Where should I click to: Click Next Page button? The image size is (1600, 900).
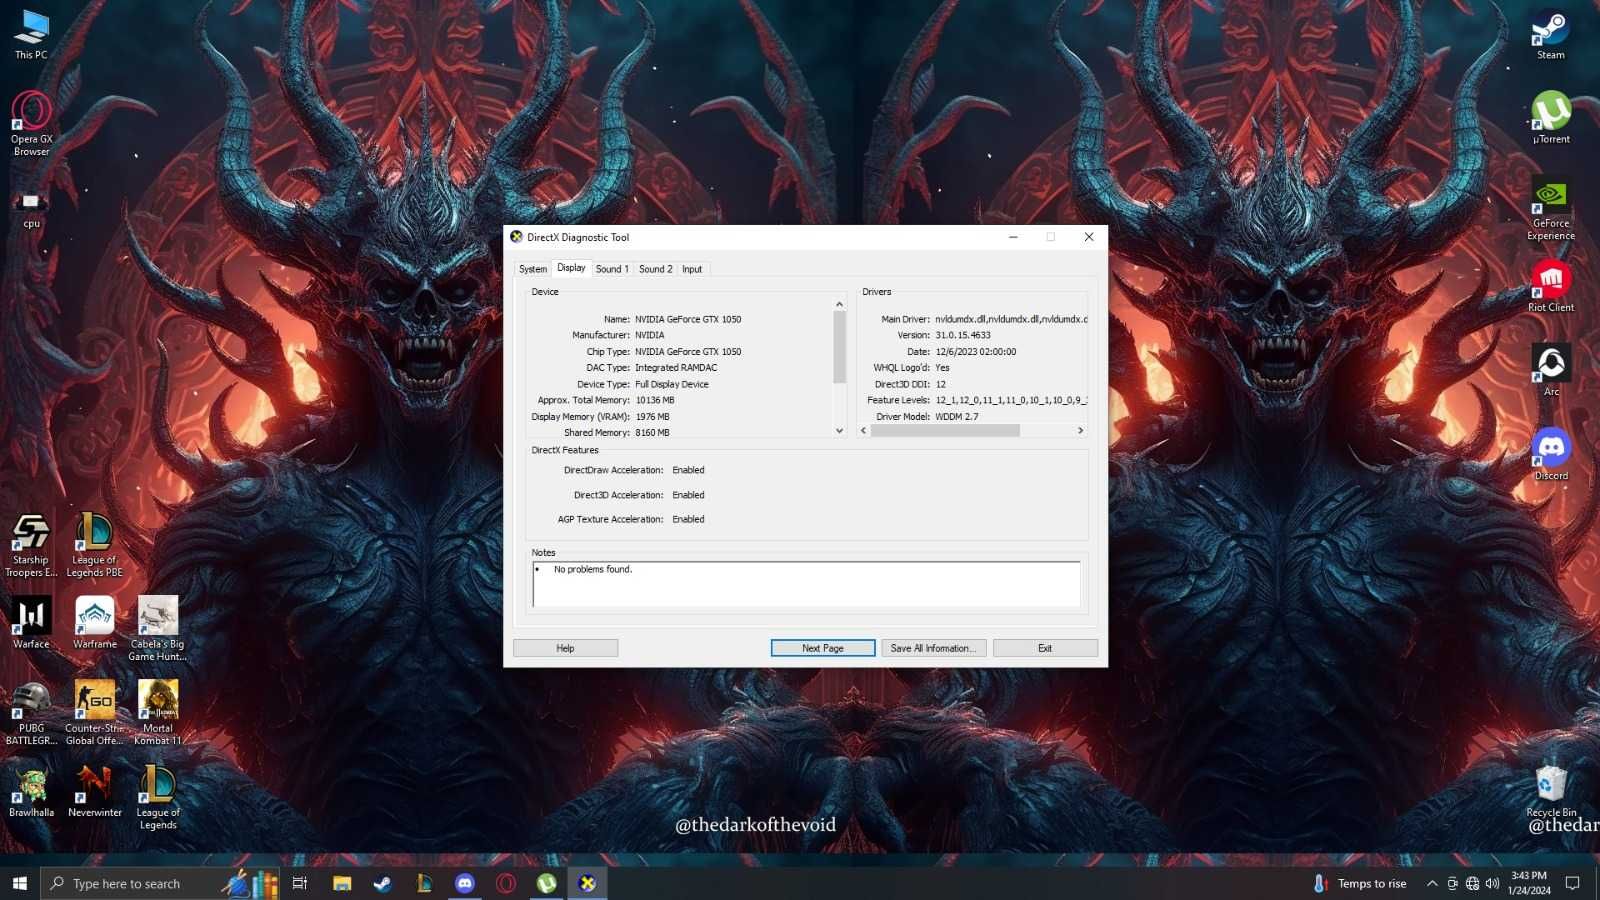coord(823,648)
